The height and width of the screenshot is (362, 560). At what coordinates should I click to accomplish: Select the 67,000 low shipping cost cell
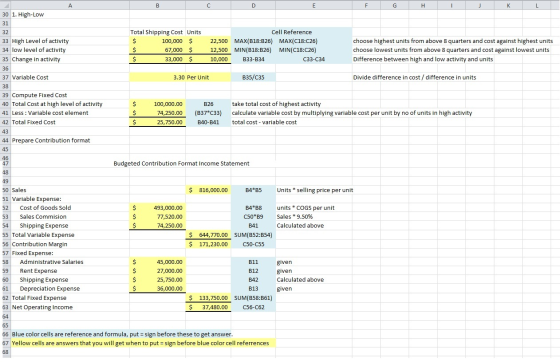pyautogui.click(x=158, y=50)
